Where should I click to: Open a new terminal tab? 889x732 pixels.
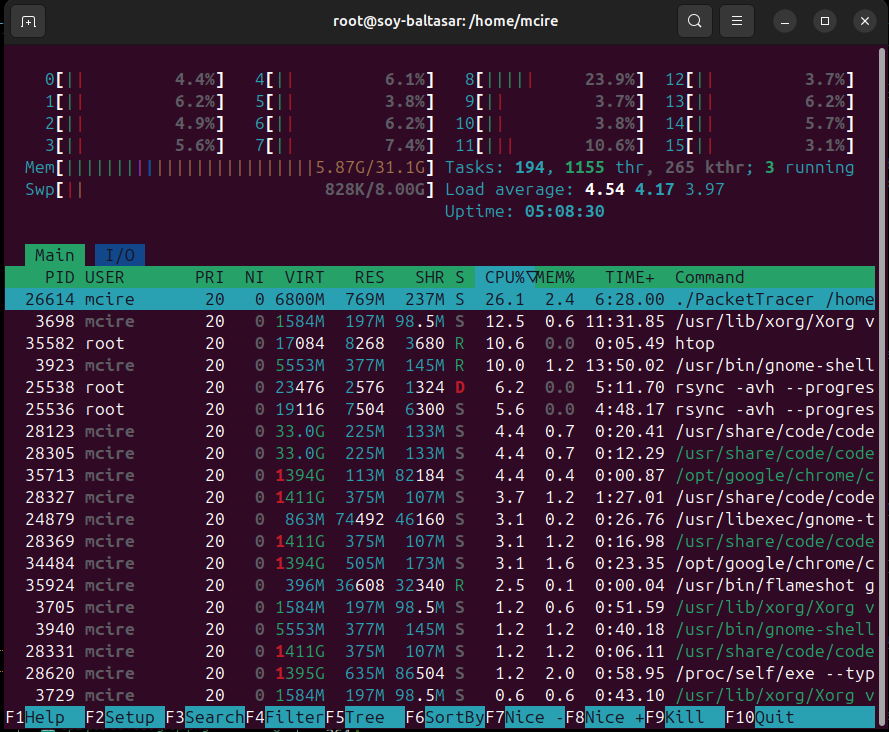pos(27,20)
